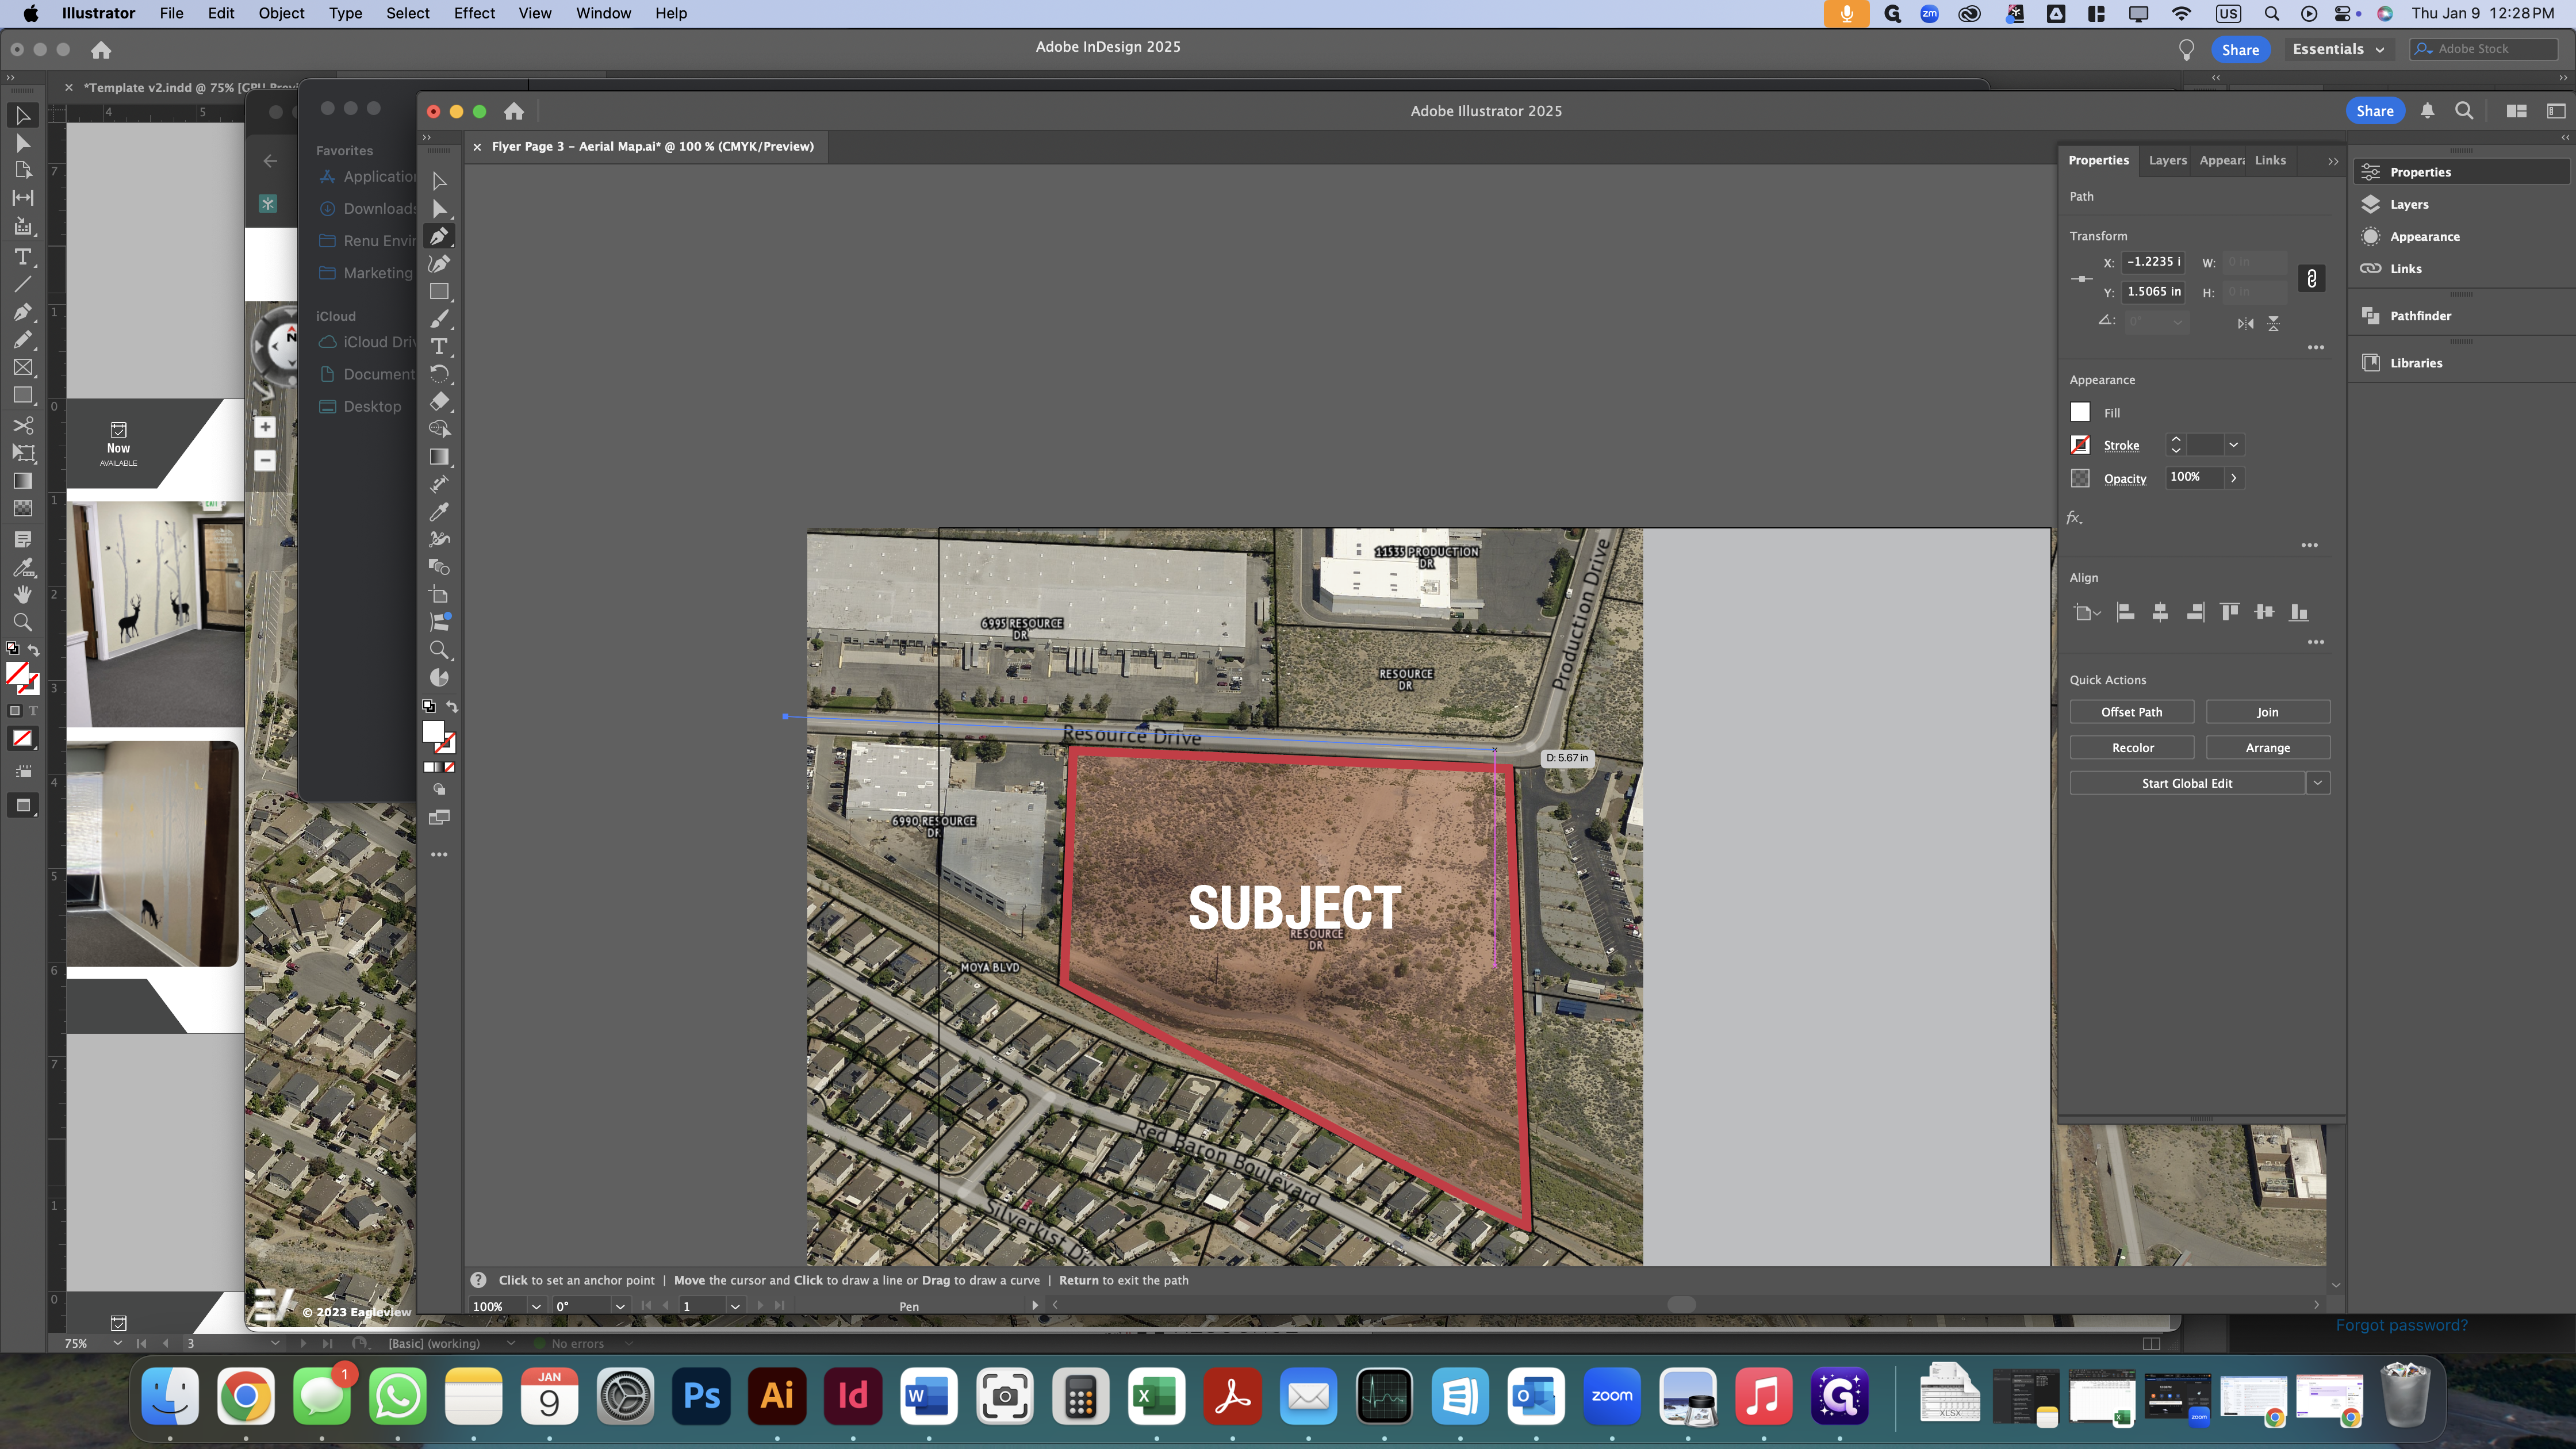Select the Direct Selection tool in Illustrator
Viewport: 2576px width, 1449px height.
point(439,208)
